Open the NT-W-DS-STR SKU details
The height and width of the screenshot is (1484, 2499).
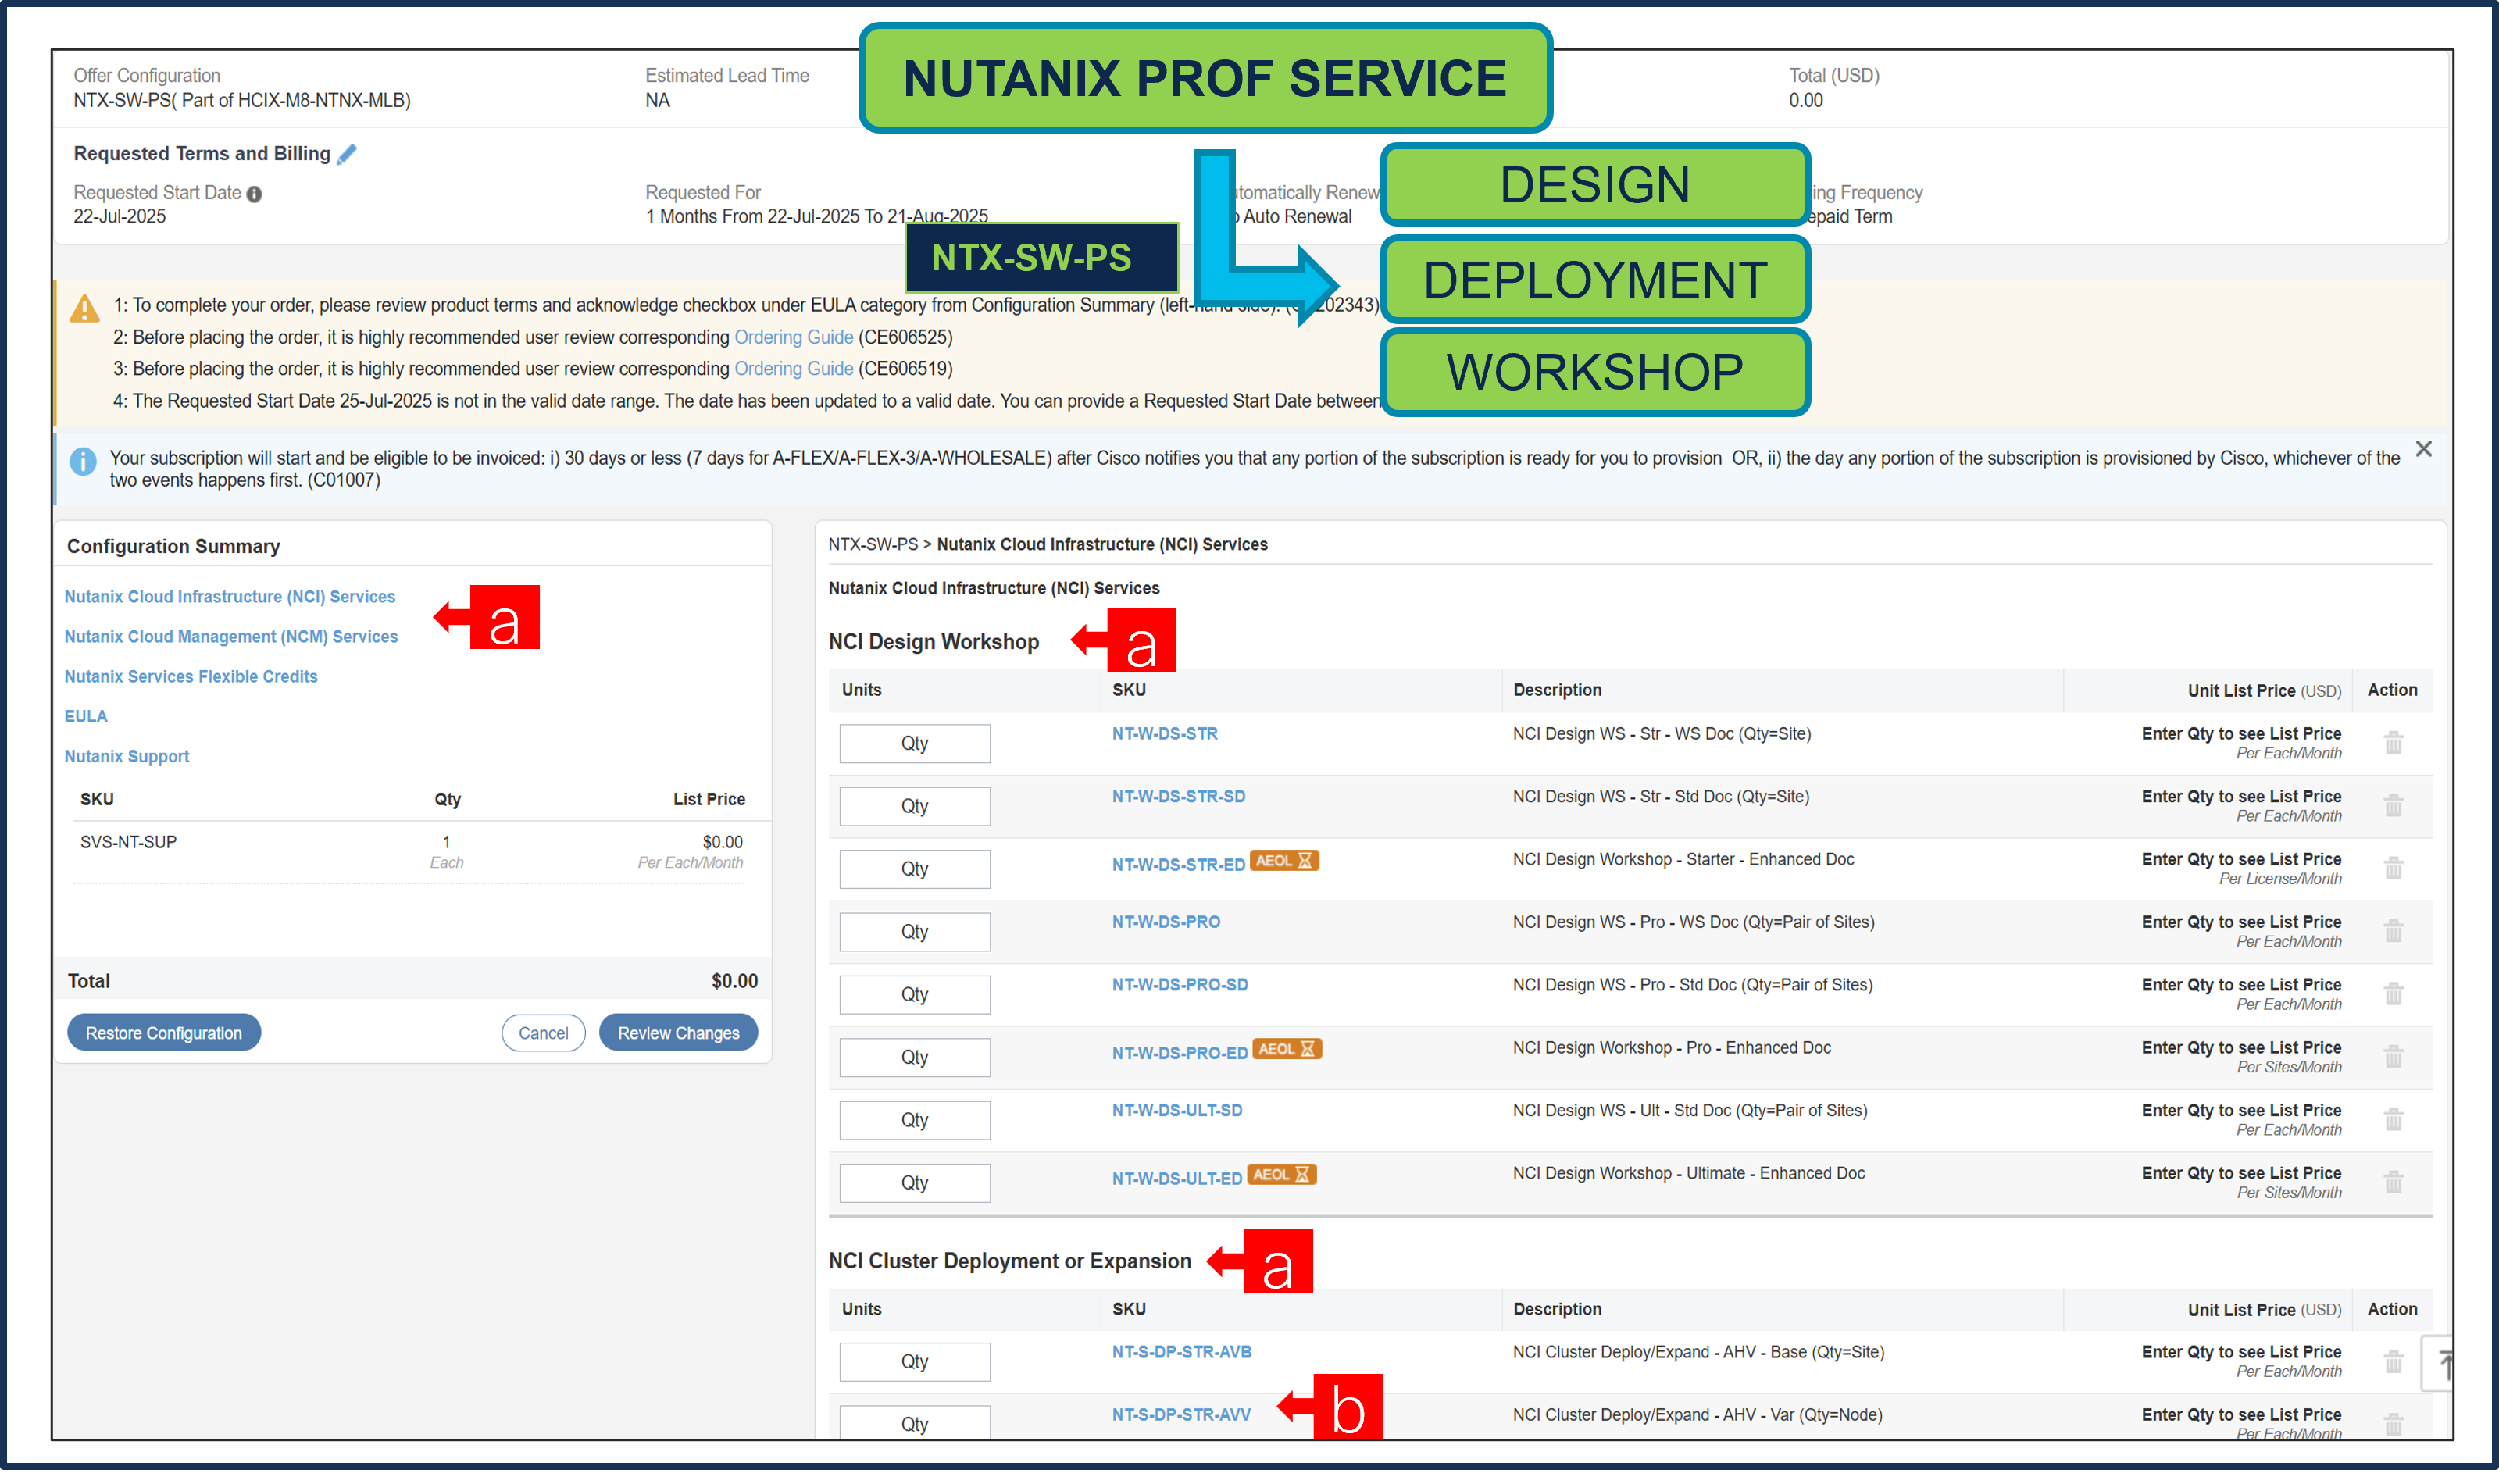point(1165,733)
